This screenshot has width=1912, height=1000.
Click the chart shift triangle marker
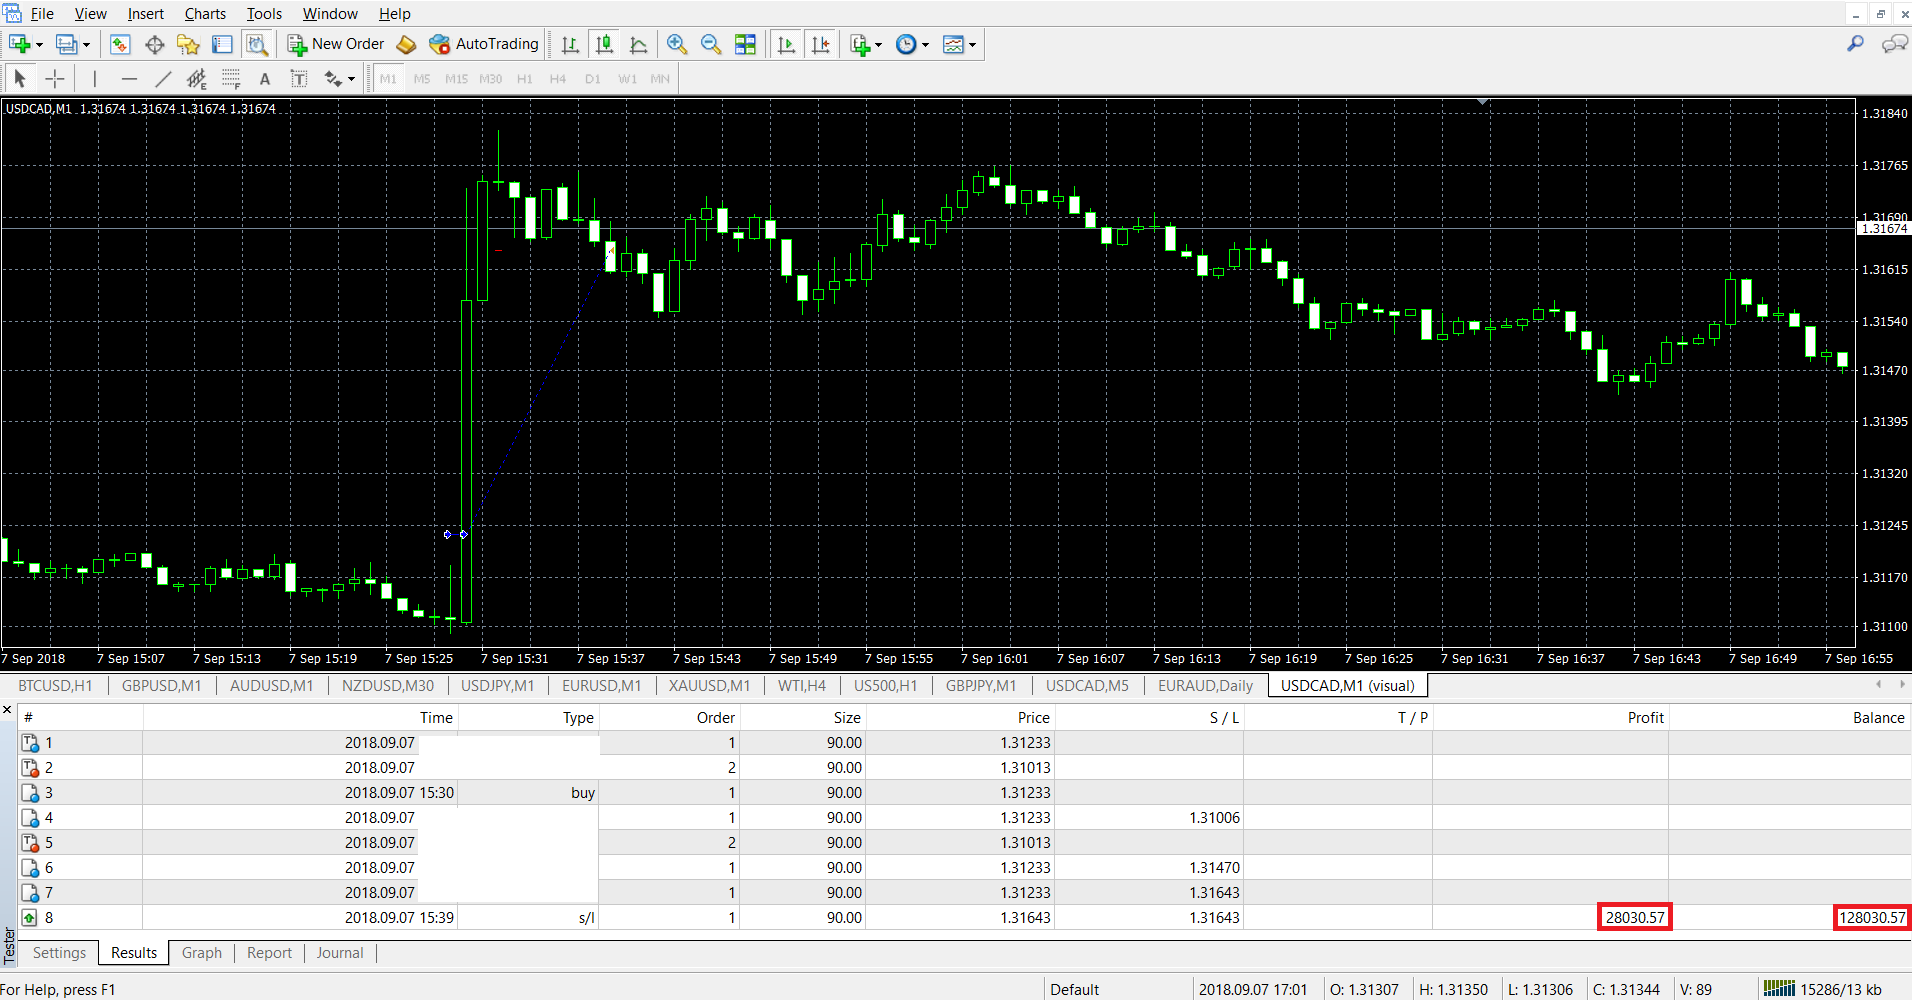tap(1483, 102)
